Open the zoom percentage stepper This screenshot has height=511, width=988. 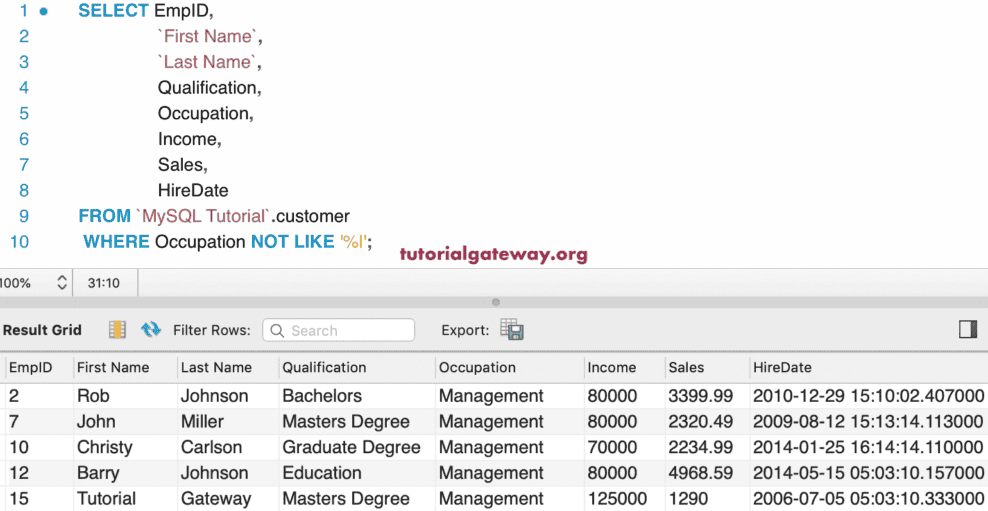[61, 283]
